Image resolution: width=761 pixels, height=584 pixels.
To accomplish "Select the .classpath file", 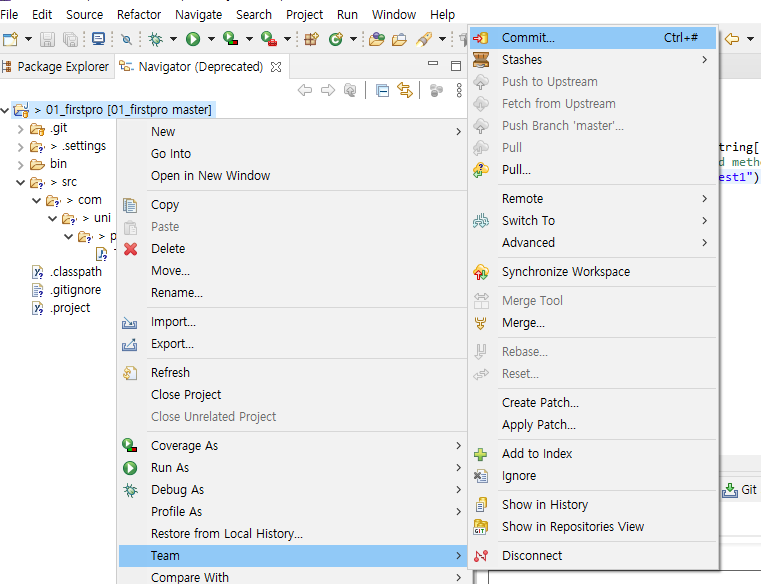I will coord(76,272).
